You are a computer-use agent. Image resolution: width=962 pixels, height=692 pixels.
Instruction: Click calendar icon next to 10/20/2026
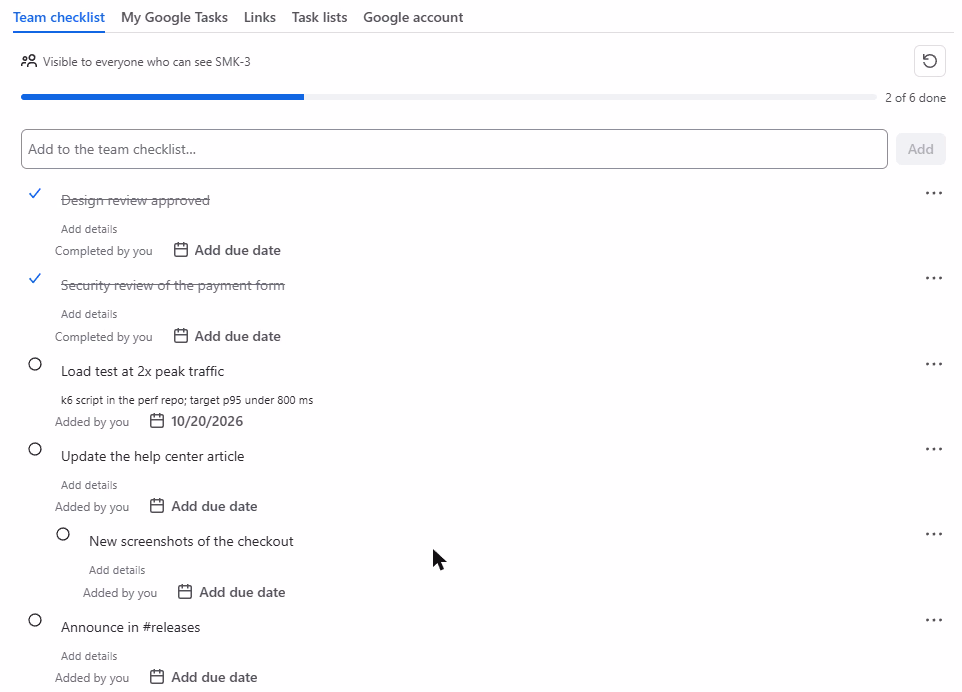[x=157, y=421]
